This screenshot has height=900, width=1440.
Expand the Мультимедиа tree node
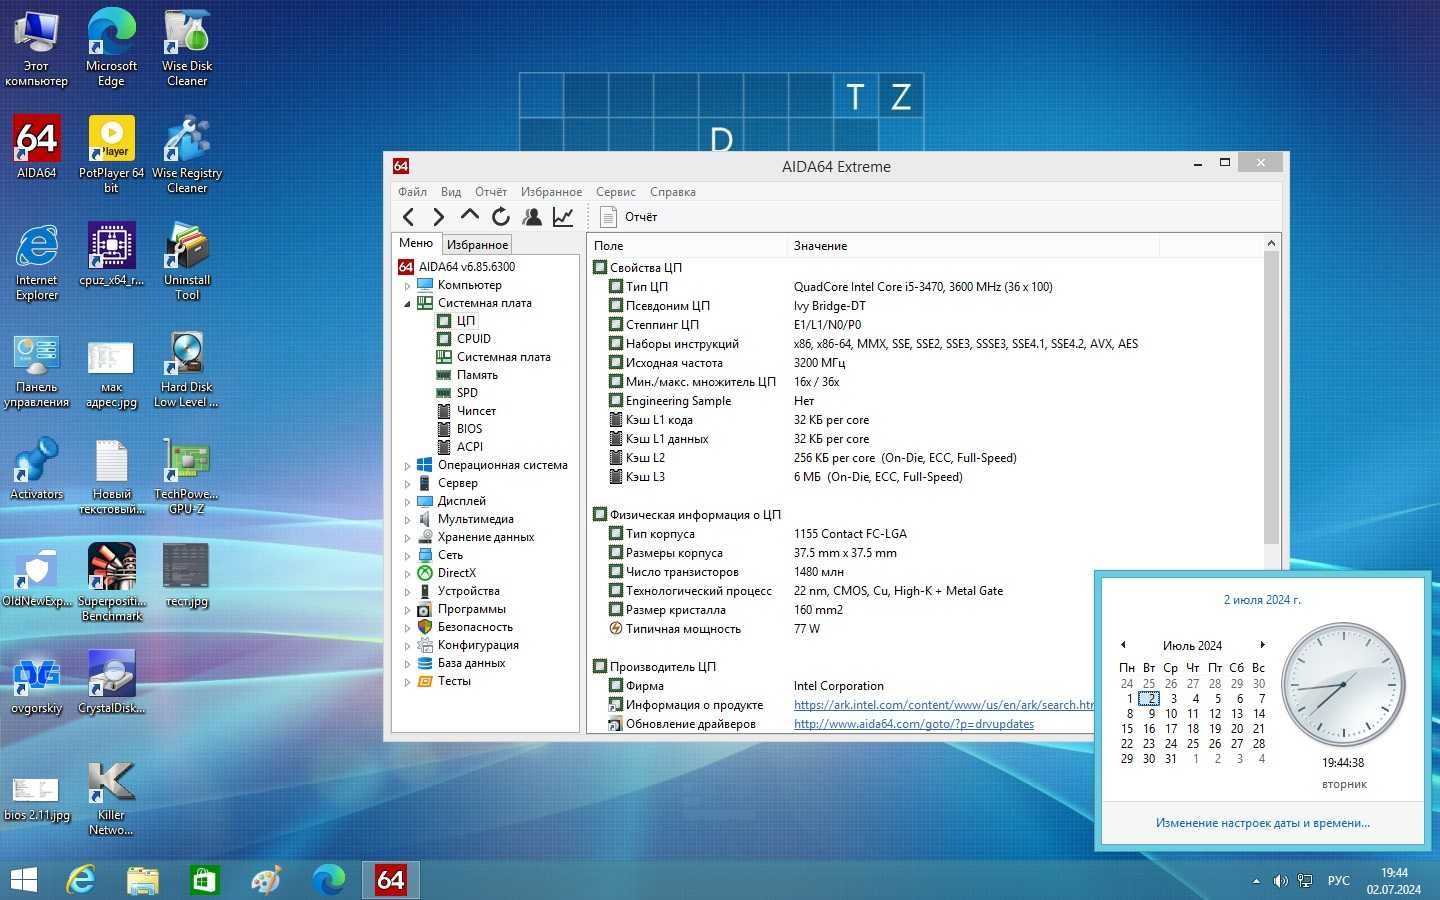coord(407,520)
